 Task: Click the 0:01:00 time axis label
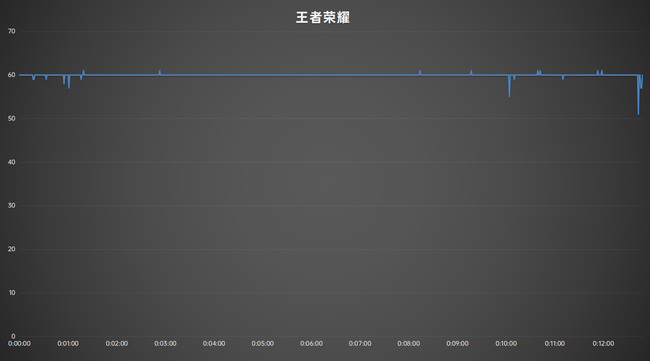click(68, 344)
